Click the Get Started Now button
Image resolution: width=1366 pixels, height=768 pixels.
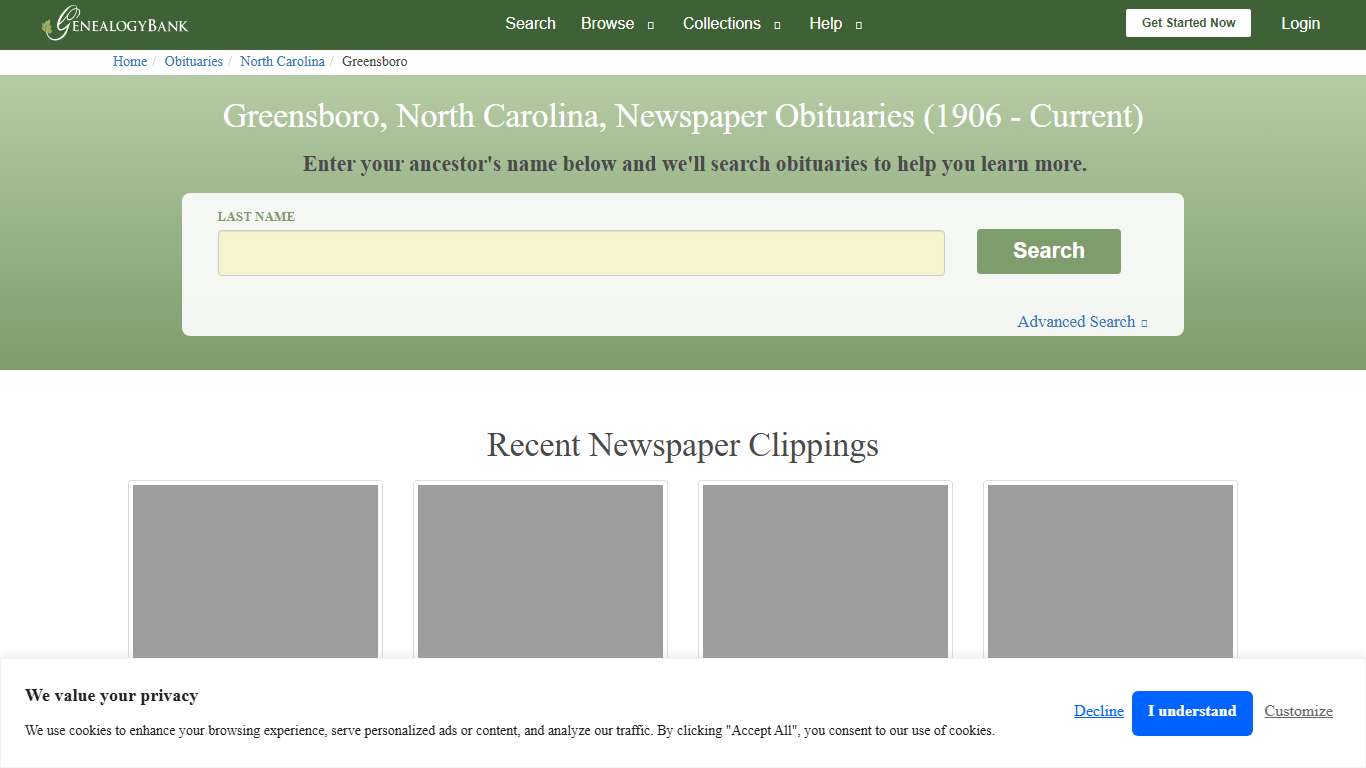[1188, 22]
